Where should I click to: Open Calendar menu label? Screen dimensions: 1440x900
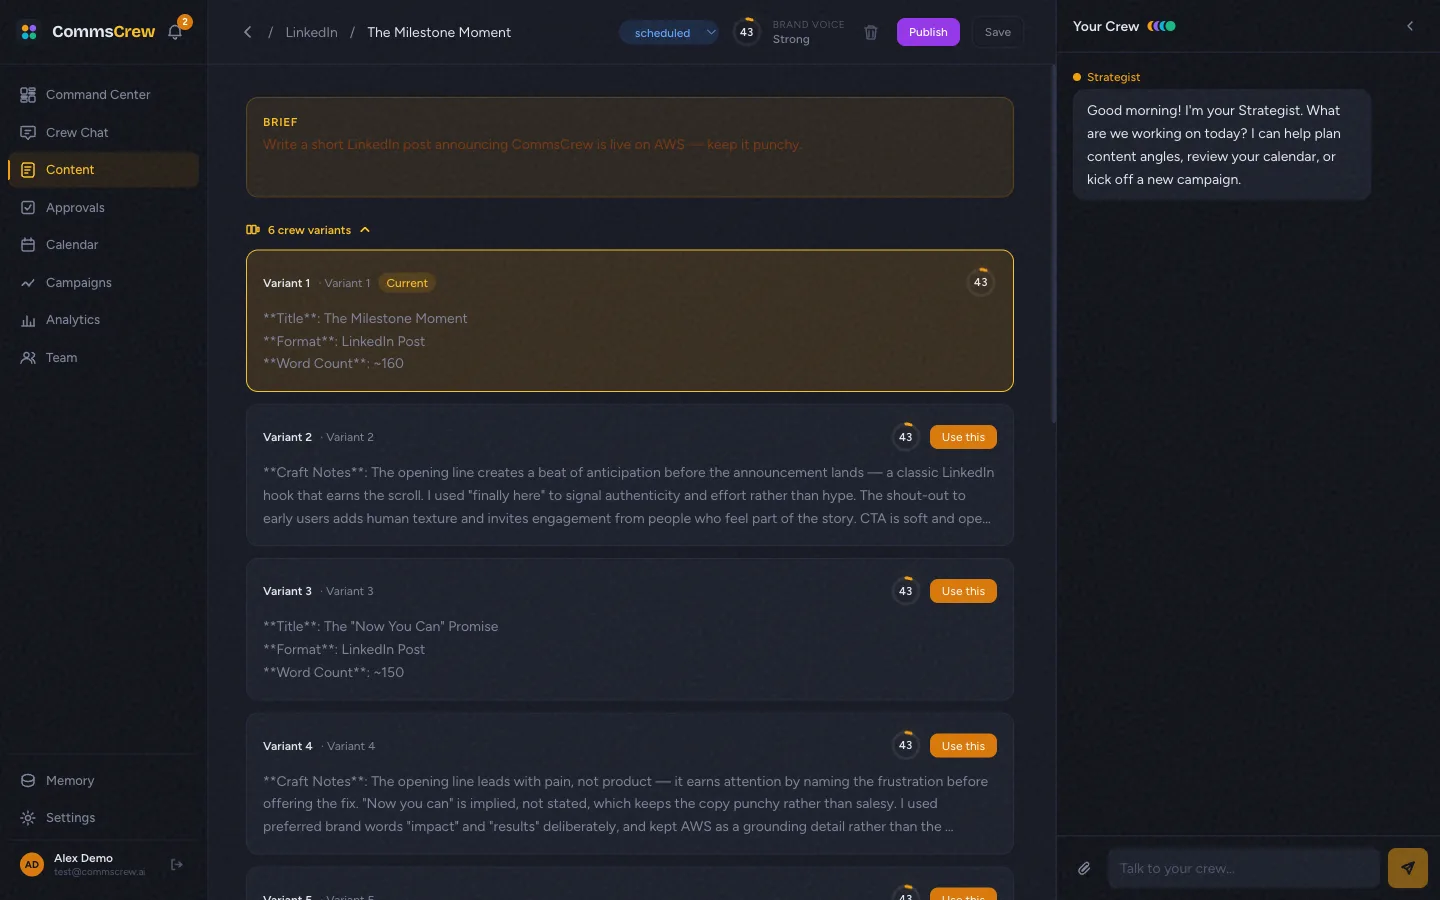72,245
